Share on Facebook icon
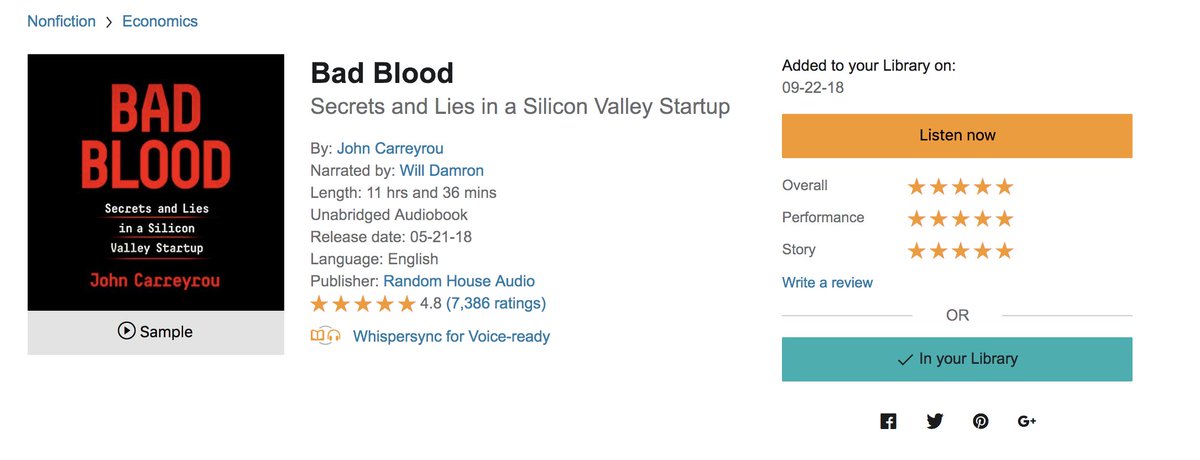Viewport: 1200px width, 460px height. coord(888,421)
